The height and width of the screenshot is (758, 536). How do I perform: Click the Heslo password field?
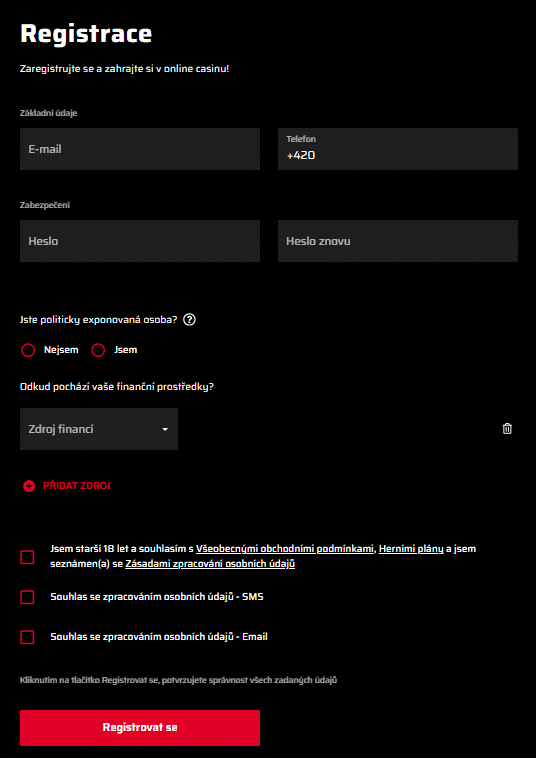[x=140, y=241]
